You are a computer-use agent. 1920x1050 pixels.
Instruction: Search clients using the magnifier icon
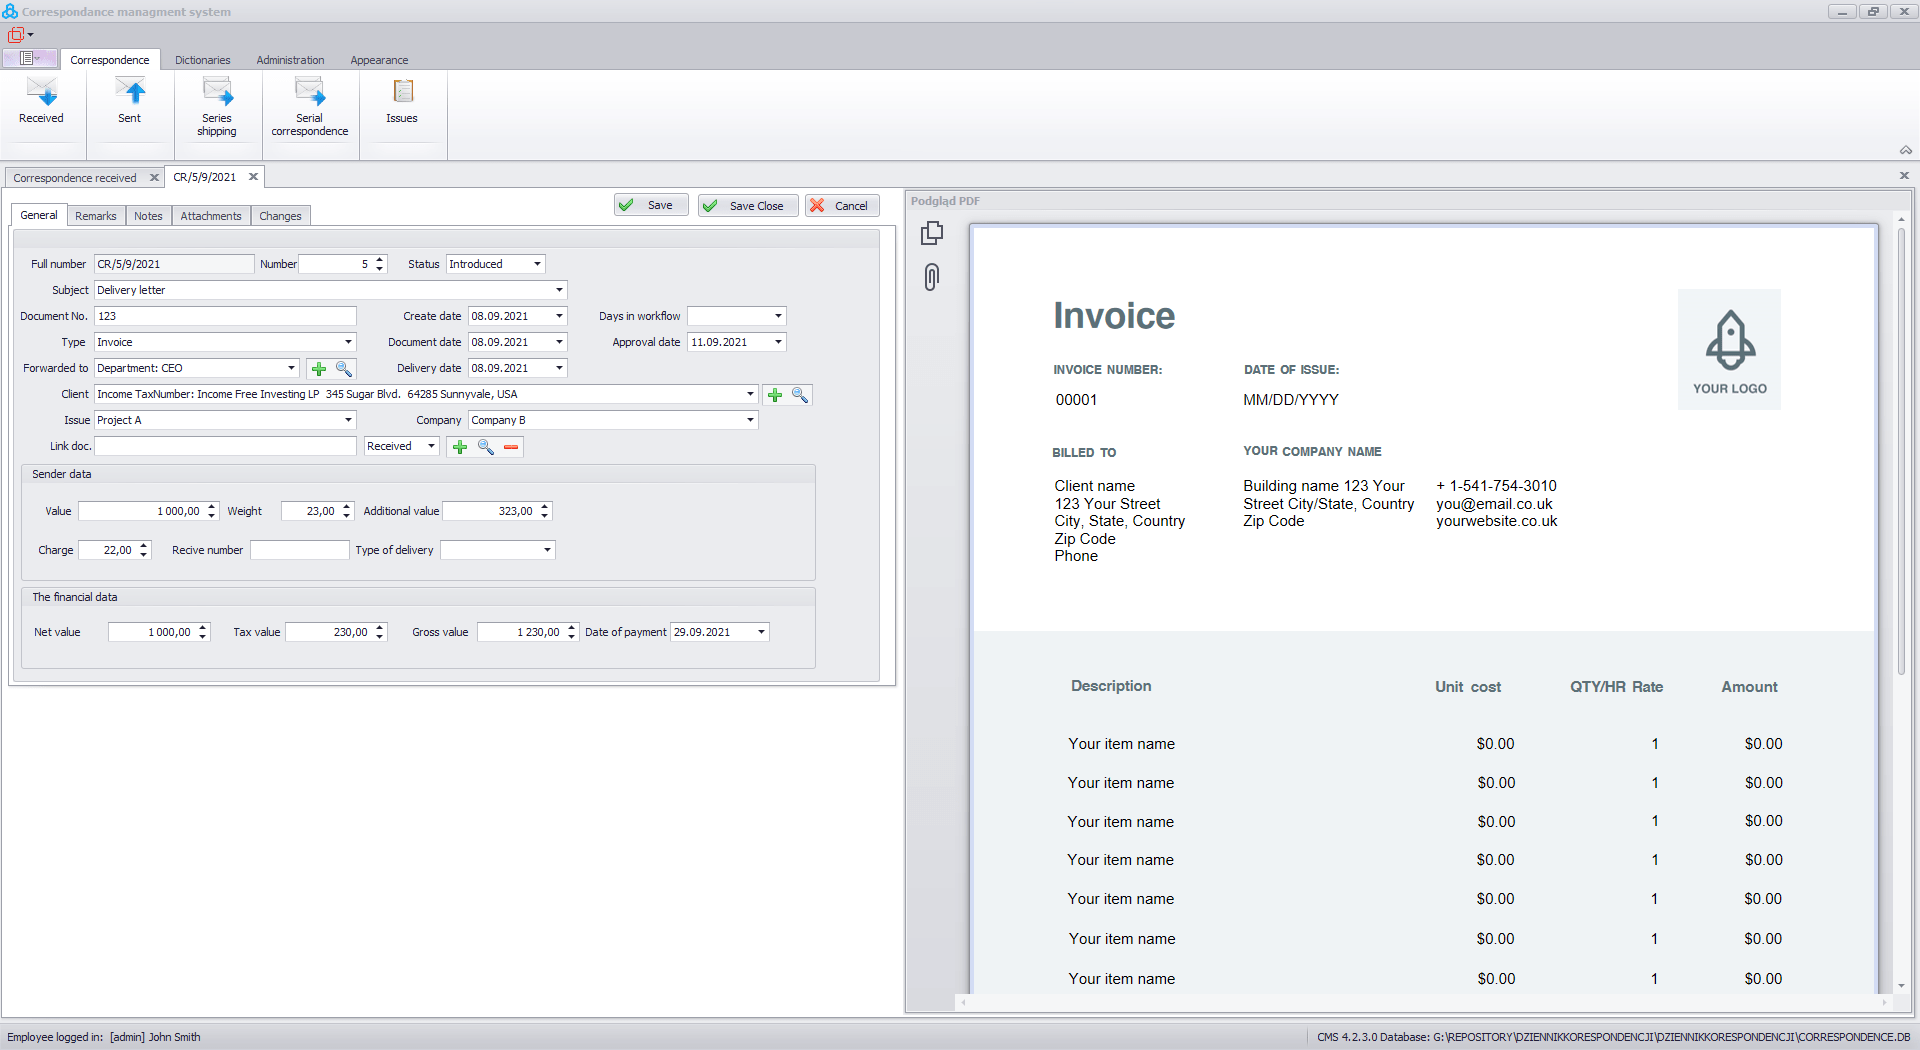[x=799, y=395]
